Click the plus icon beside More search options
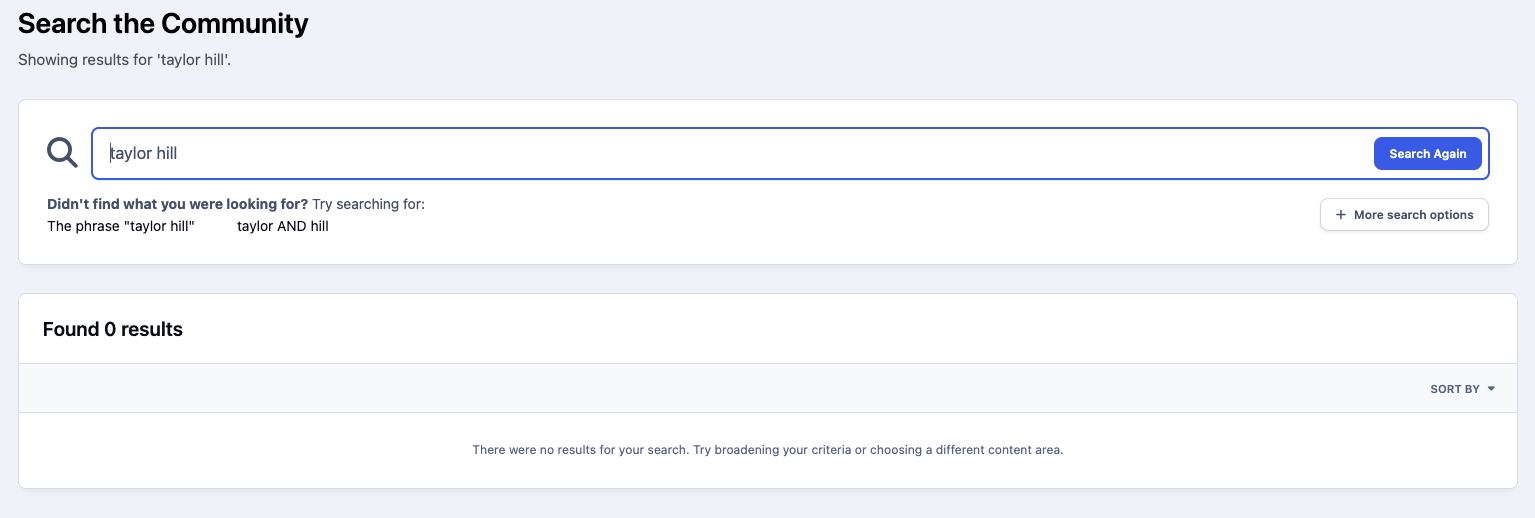The height and width of the screenshot is (518, 1535). point(1341,215)
